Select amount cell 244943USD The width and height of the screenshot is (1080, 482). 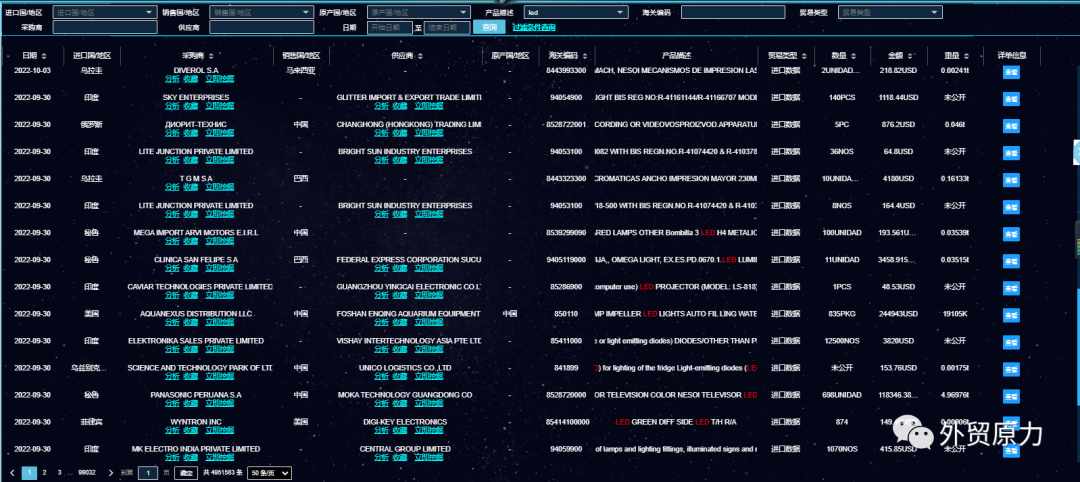point(898,314)
